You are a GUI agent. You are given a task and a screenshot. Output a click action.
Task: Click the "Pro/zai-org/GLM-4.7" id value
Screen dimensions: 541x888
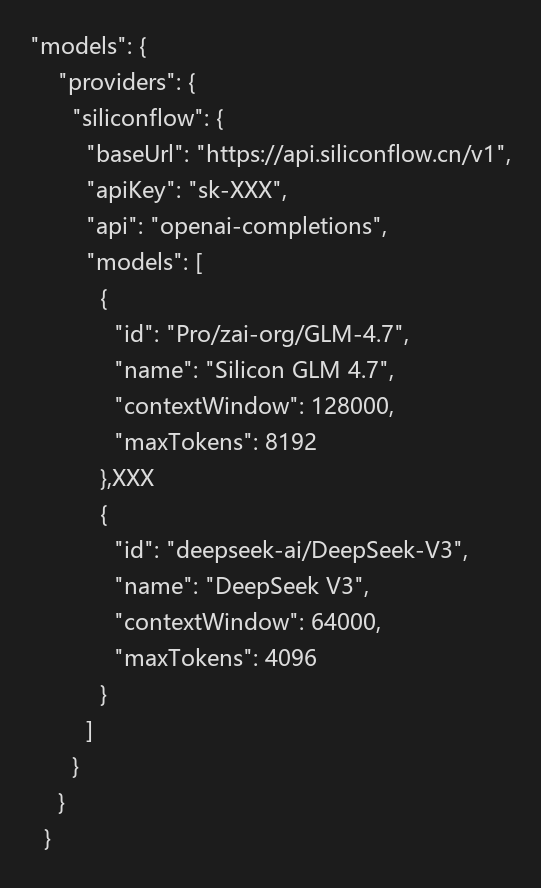[x=285, y=335]
